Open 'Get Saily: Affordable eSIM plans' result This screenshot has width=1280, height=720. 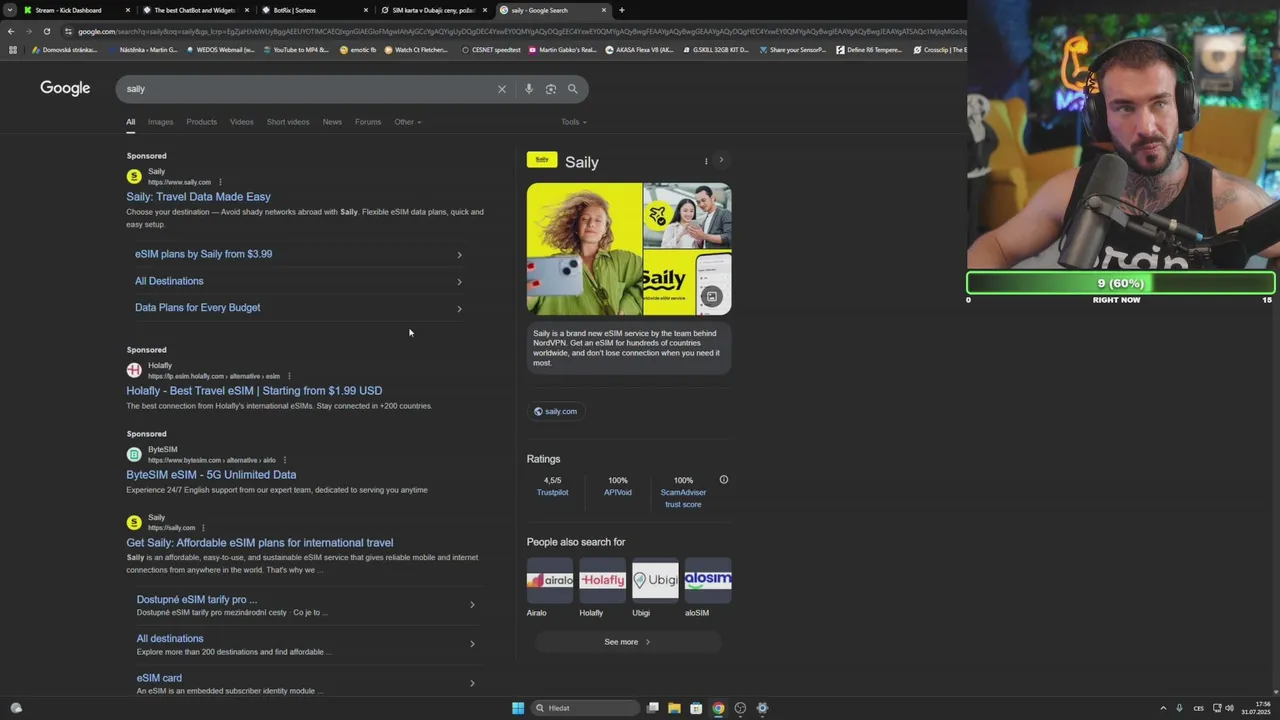click(260, 543)
